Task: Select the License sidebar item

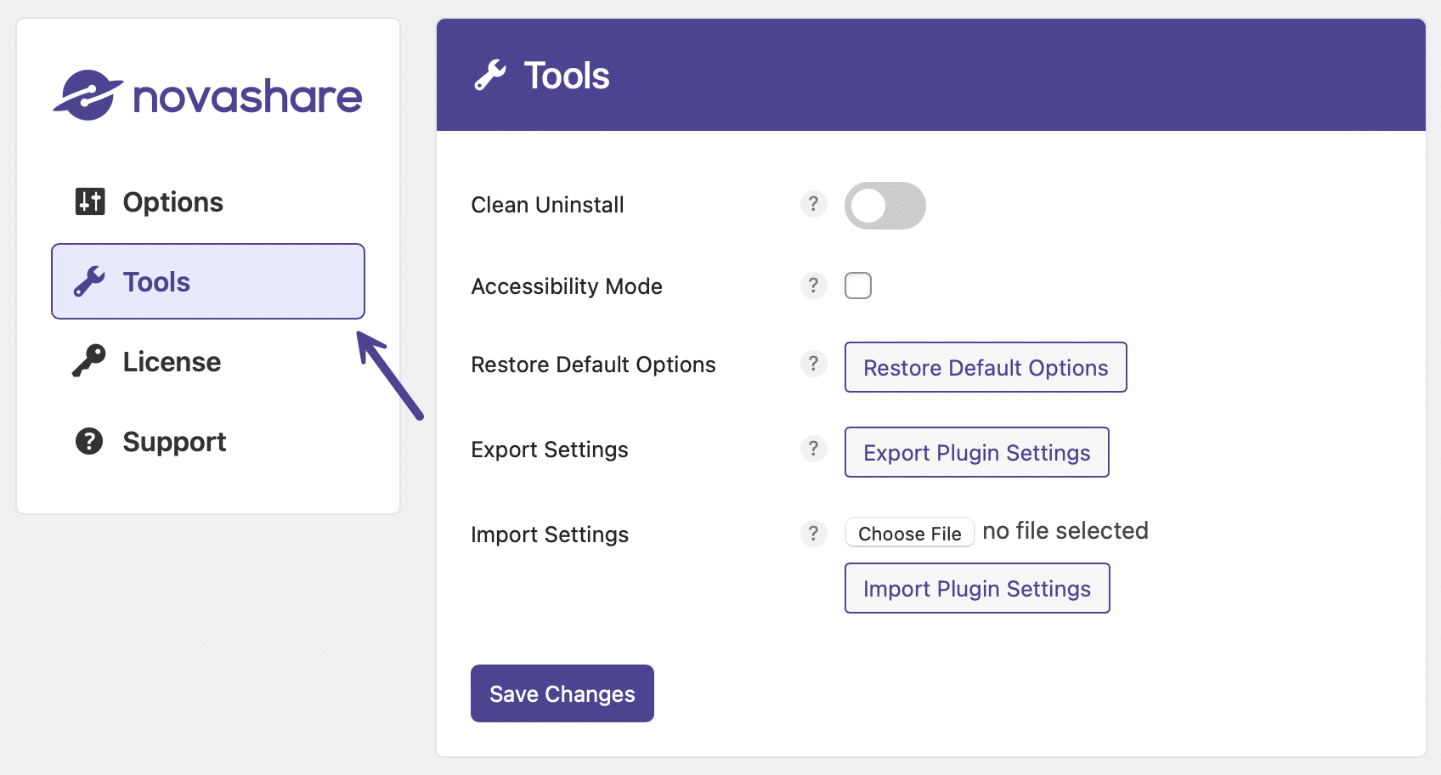Action: tap(171, 361)
